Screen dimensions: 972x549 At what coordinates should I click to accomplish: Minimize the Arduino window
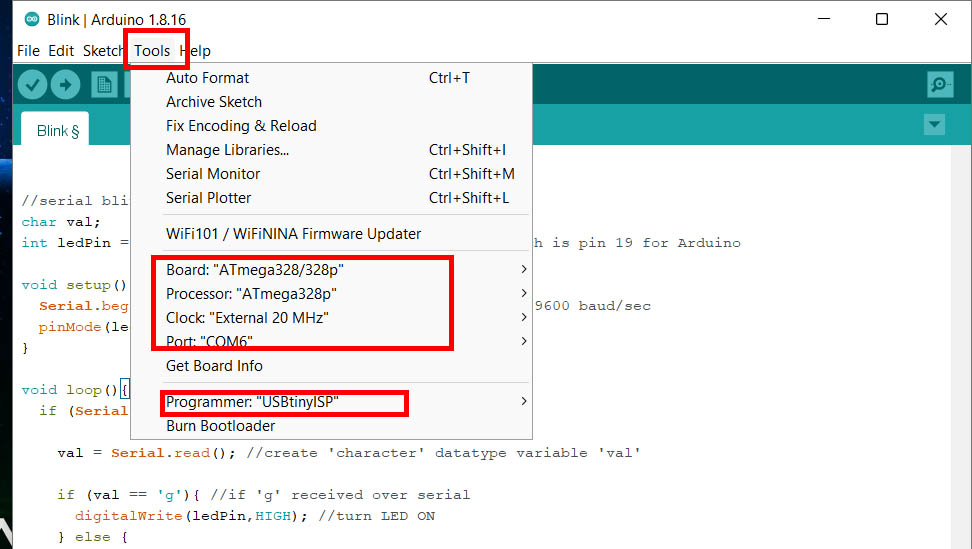pyautogui.click(x=824, y=19)
